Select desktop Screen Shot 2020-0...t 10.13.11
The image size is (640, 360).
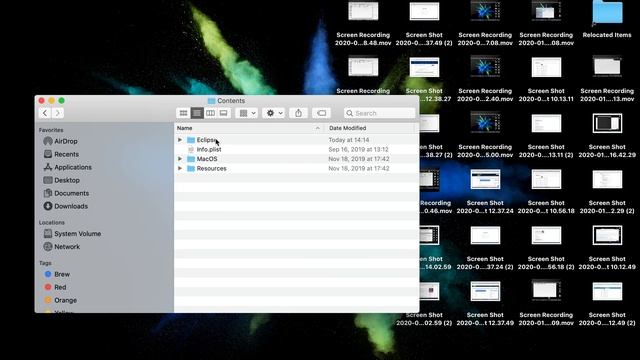point(546,79)
